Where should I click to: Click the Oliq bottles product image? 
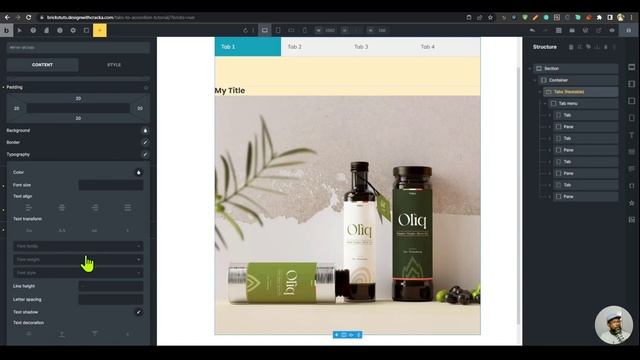347,215
